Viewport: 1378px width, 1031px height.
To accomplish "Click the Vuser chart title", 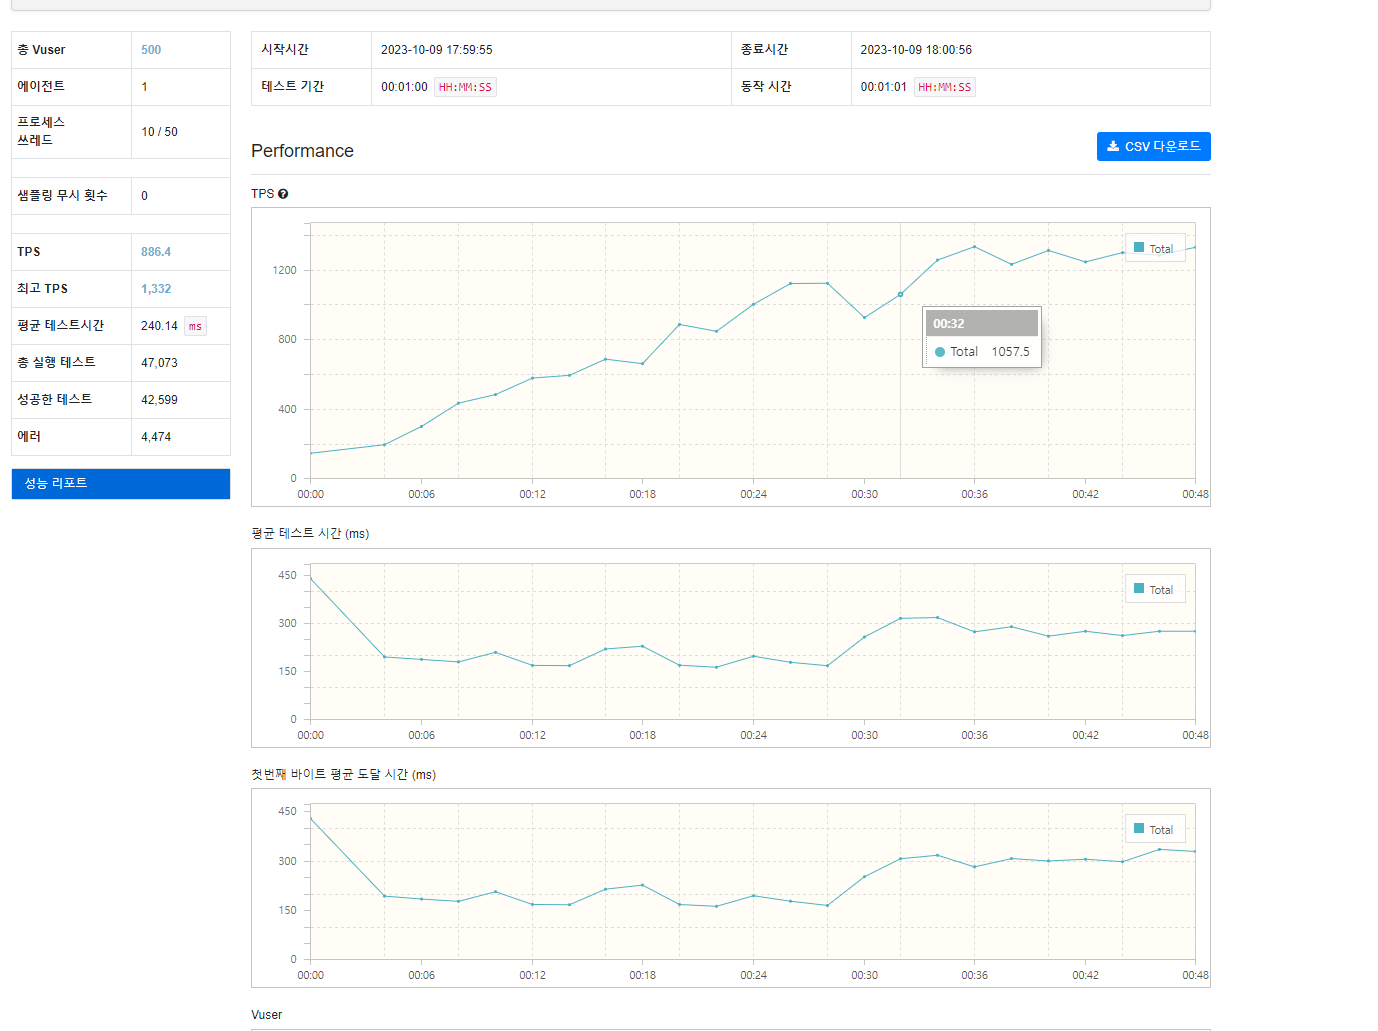I will 267,1015.
